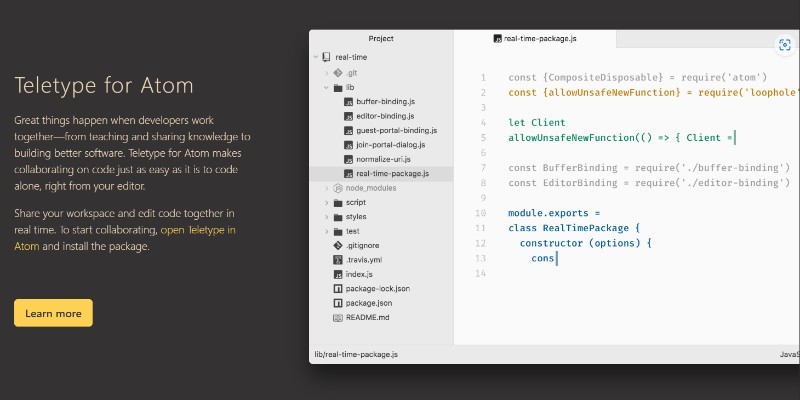Open README.md file
The width and height of the screenshot is (800, 400).
pos(367,317)
